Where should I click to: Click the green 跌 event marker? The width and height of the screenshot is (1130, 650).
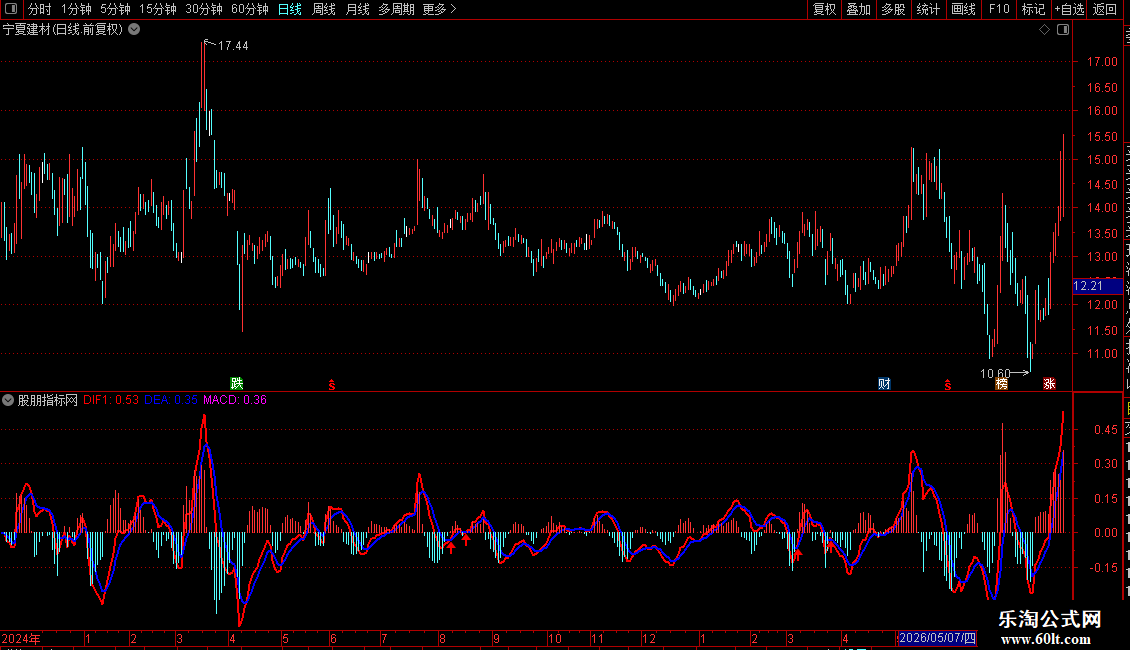(x=236, y=383)
